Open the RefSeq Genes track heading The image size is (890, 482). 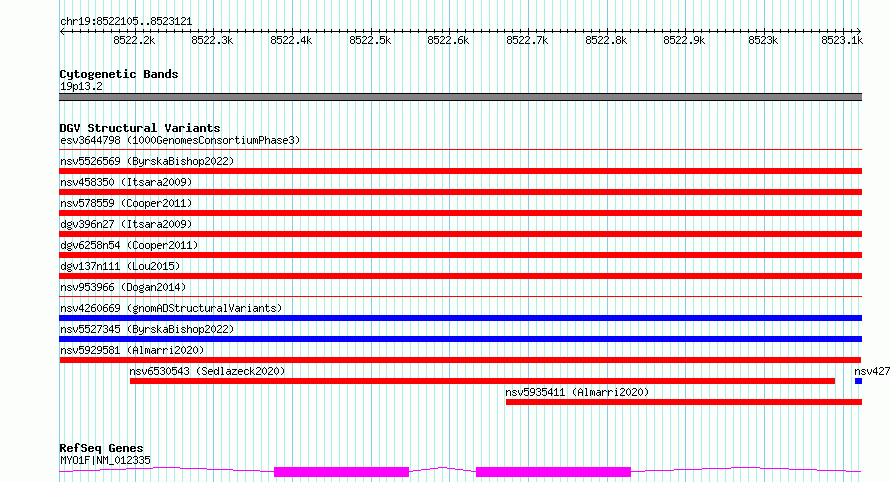(x=101, y=448)
